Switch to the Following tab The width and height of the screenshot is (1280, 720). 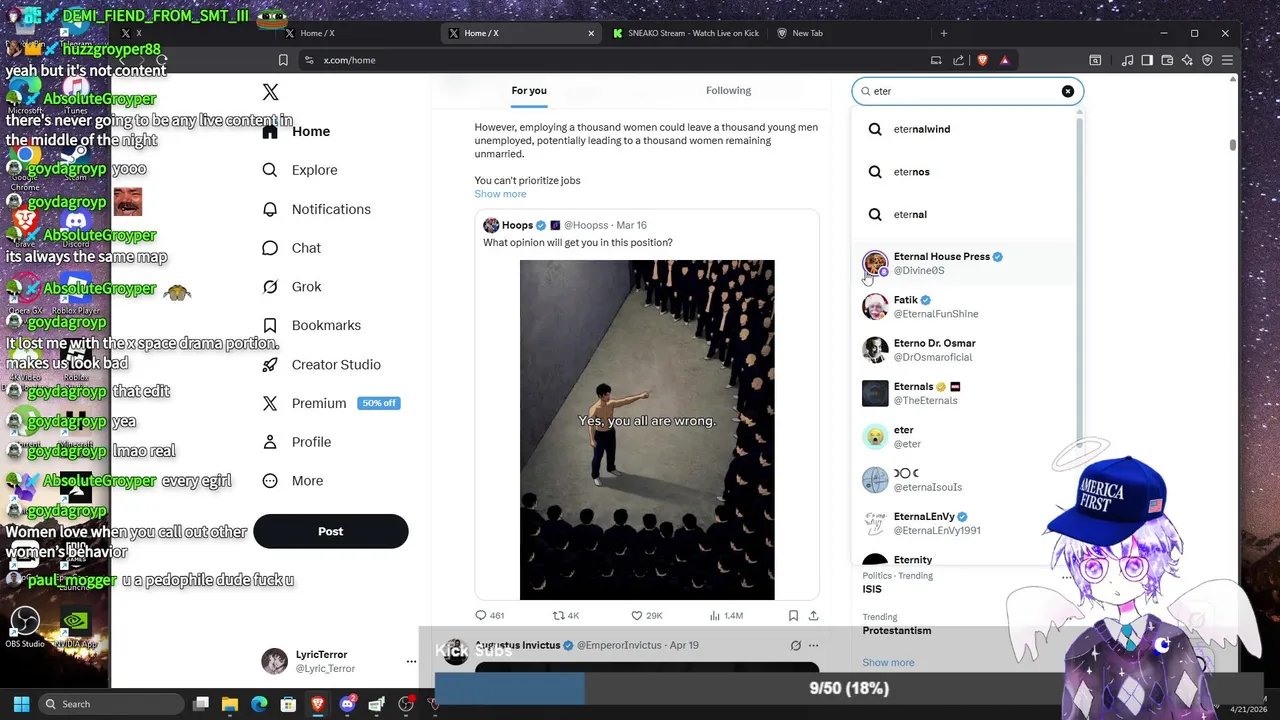tap(728, 91)
